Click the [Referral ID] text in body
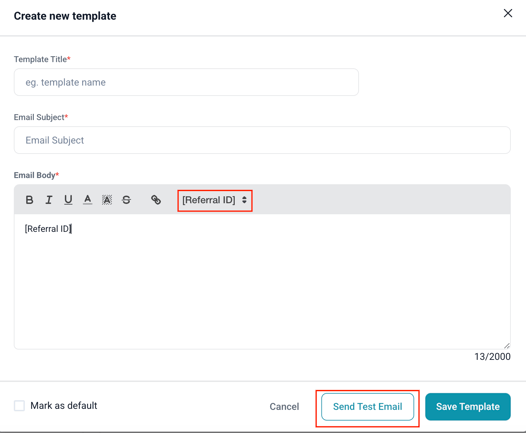The height and width of the screenshot is (433, 526). (48, 229)
